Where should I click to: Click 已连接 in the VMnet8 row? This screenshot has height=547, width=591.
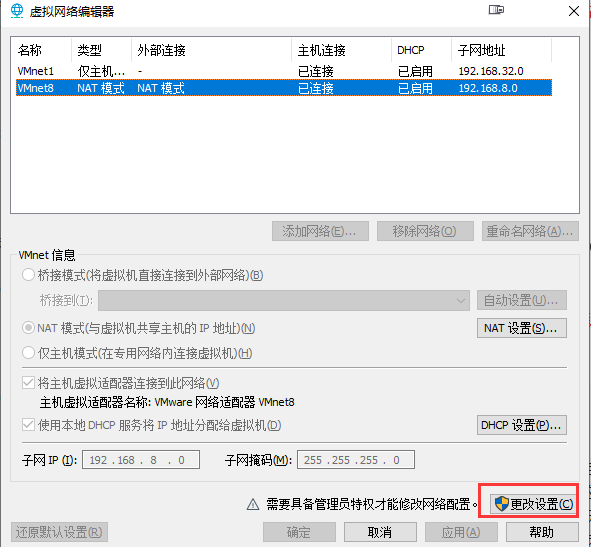coord(316,88)
